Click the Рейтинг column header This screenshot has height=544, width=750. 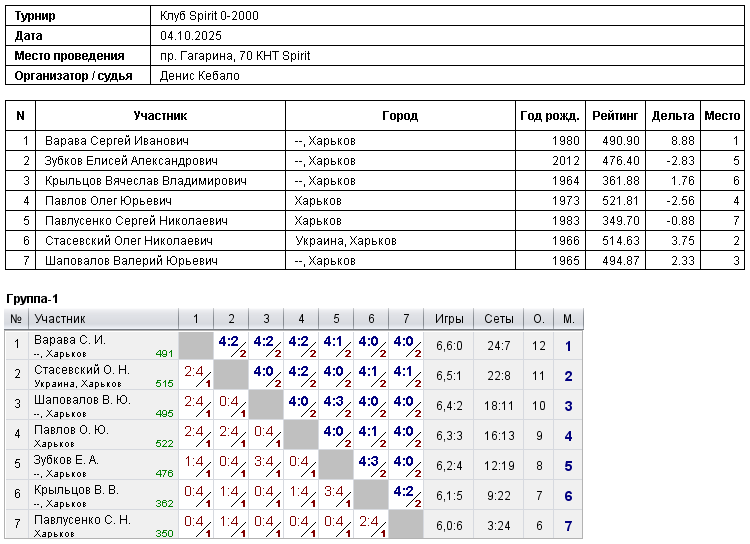615,115
